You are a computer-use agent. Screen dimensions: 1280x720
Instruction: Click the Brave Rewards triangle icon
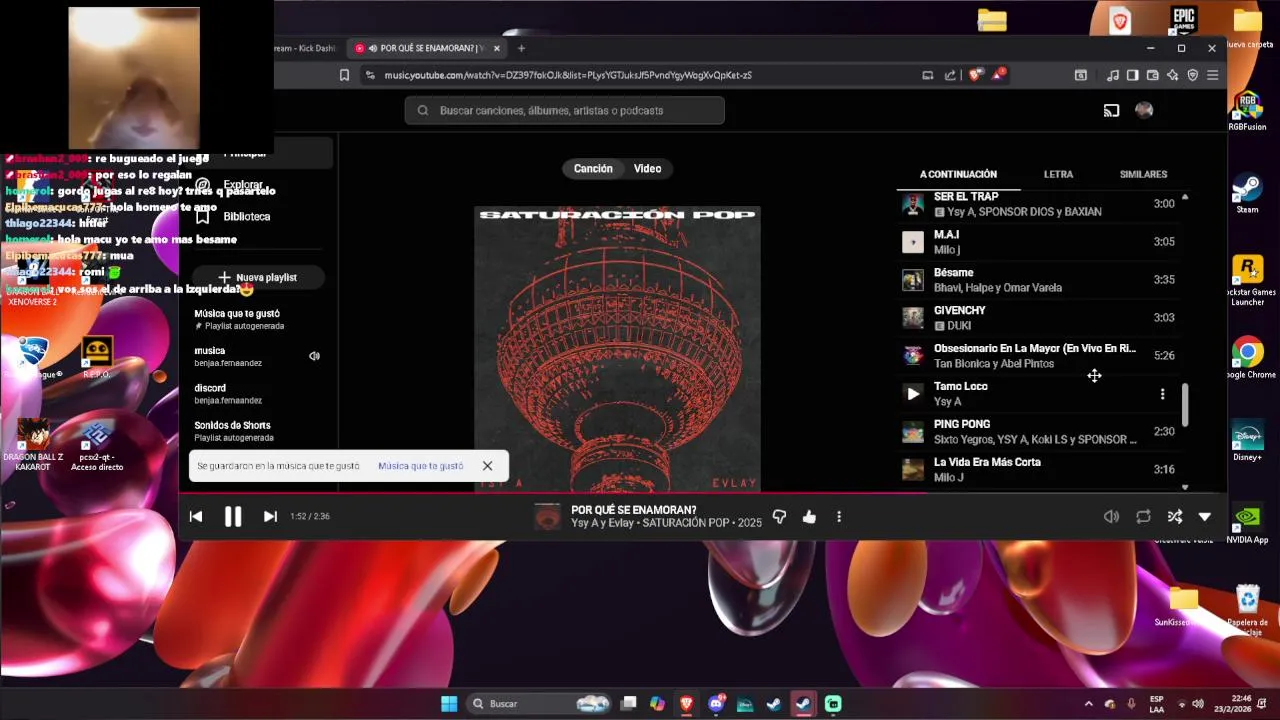tap(998, 75)
